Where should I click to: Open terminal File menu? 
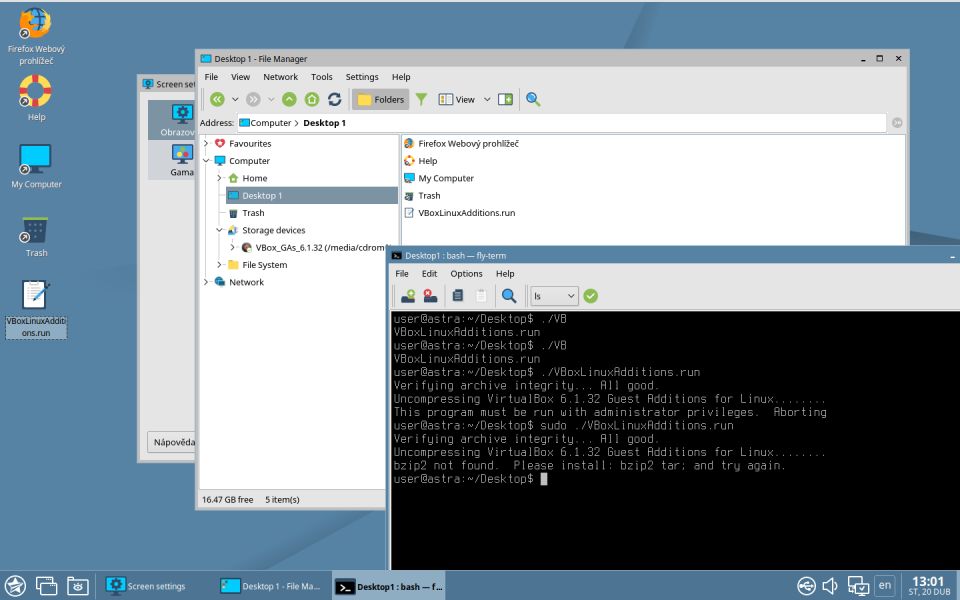[402, 274]
